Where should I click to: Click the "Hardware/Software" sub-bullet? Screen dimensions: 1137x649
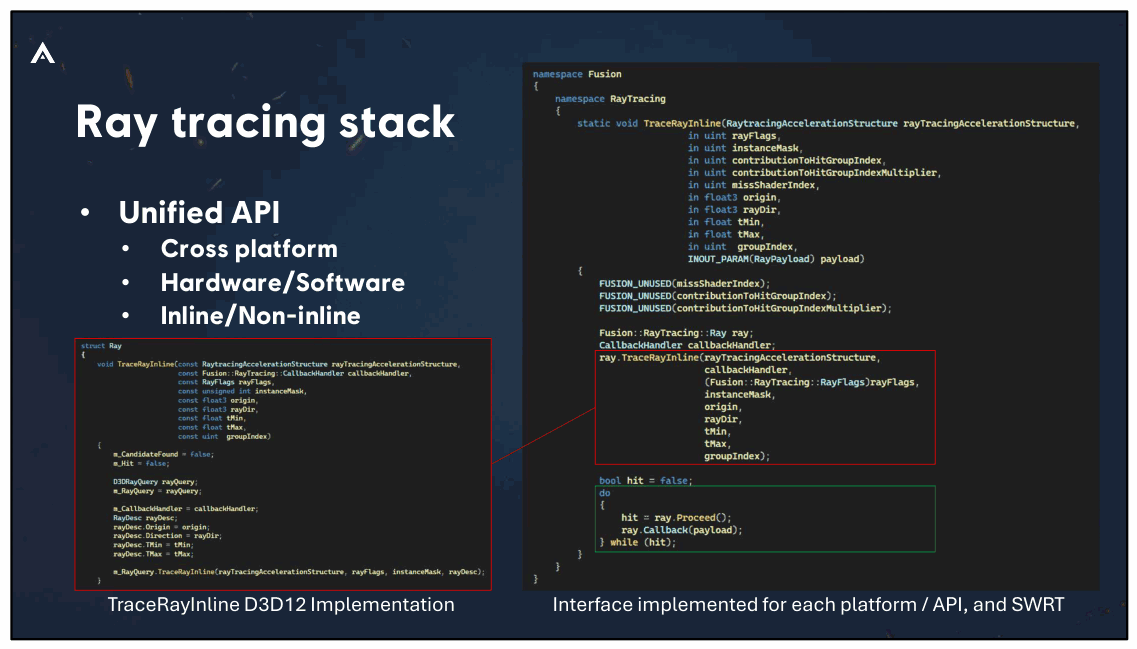click(283, 282)
